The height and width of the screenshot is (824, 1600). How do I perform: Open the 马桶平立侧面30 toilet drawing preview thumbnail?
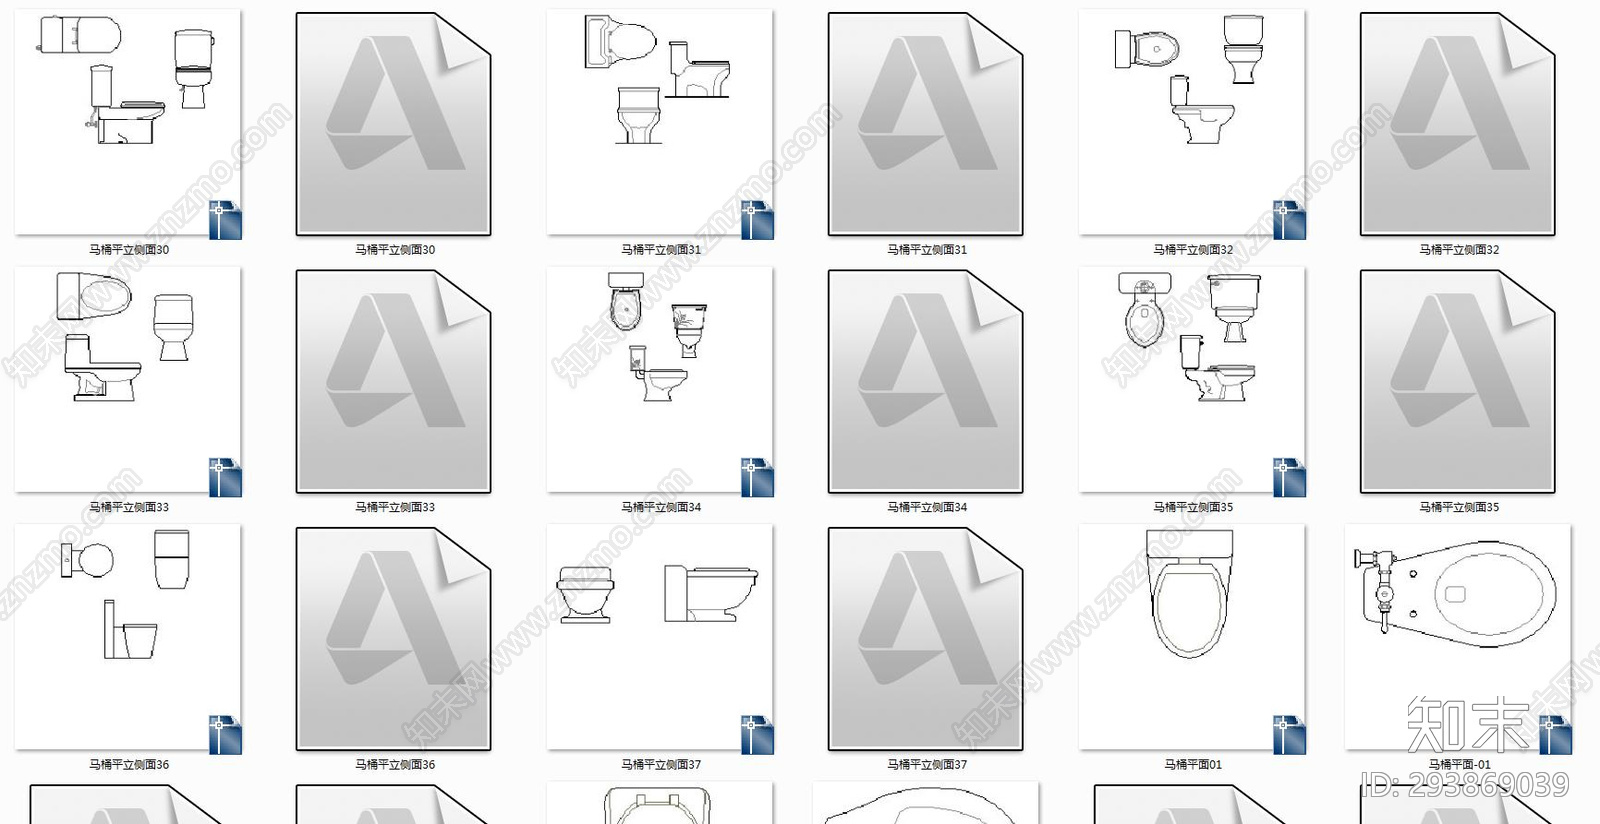coord(128,122)
